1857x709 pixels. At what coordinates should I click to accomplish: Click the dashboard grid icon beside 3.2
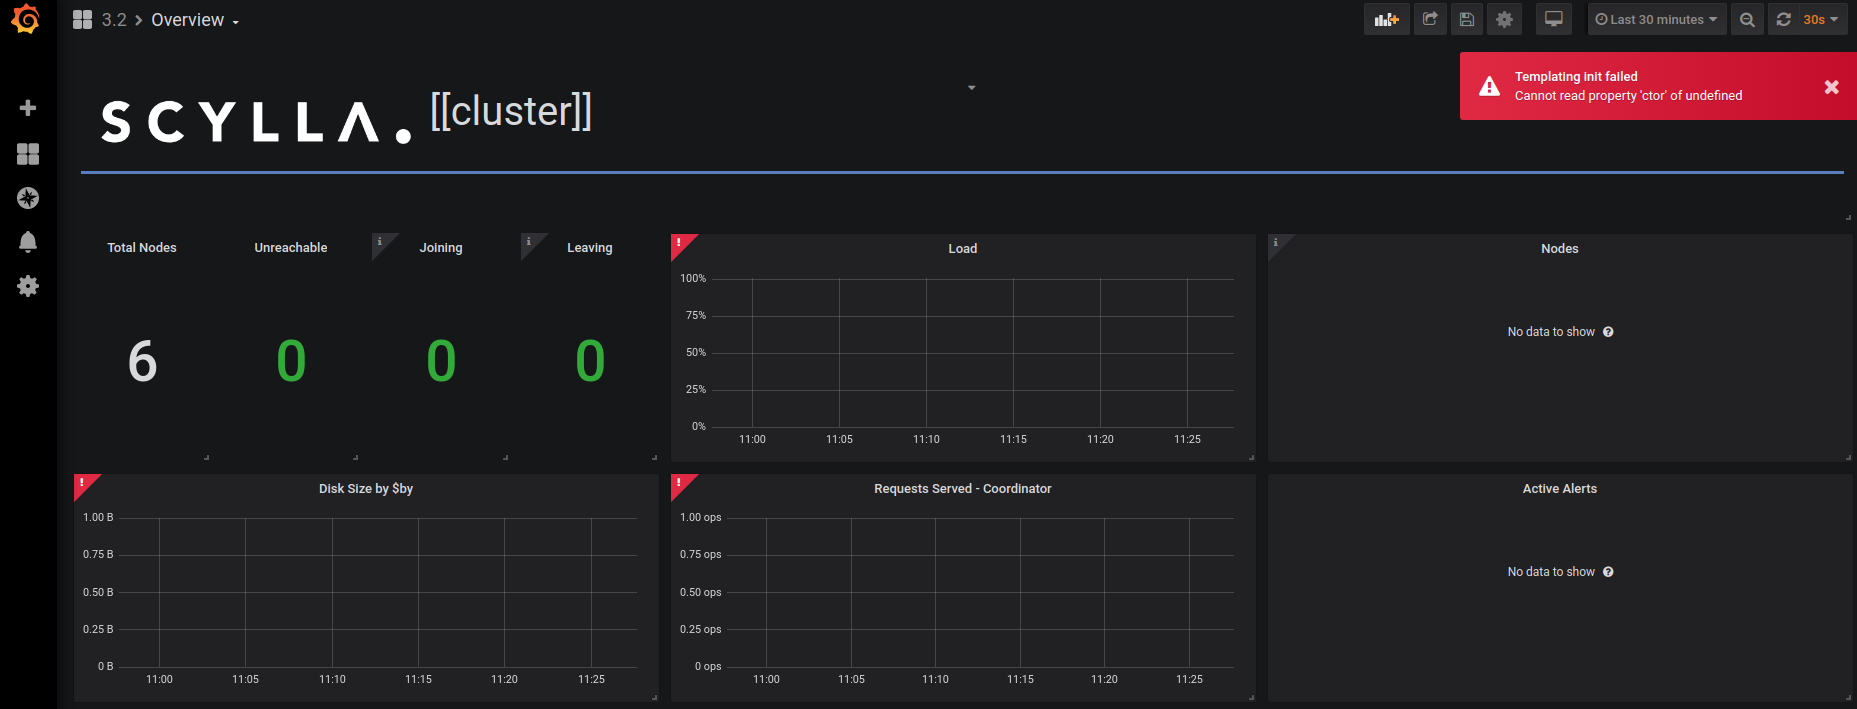click(x=82, y=20)
